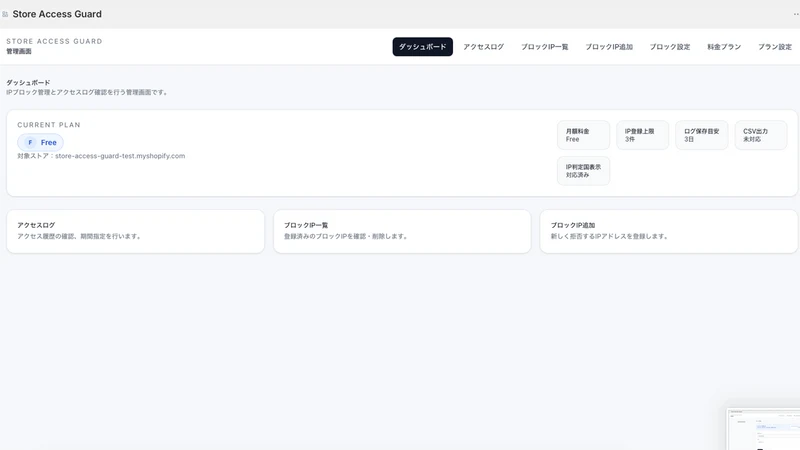Click the ダッシュボード page heading
Screen dimensions: 800x450
point(28,82)
